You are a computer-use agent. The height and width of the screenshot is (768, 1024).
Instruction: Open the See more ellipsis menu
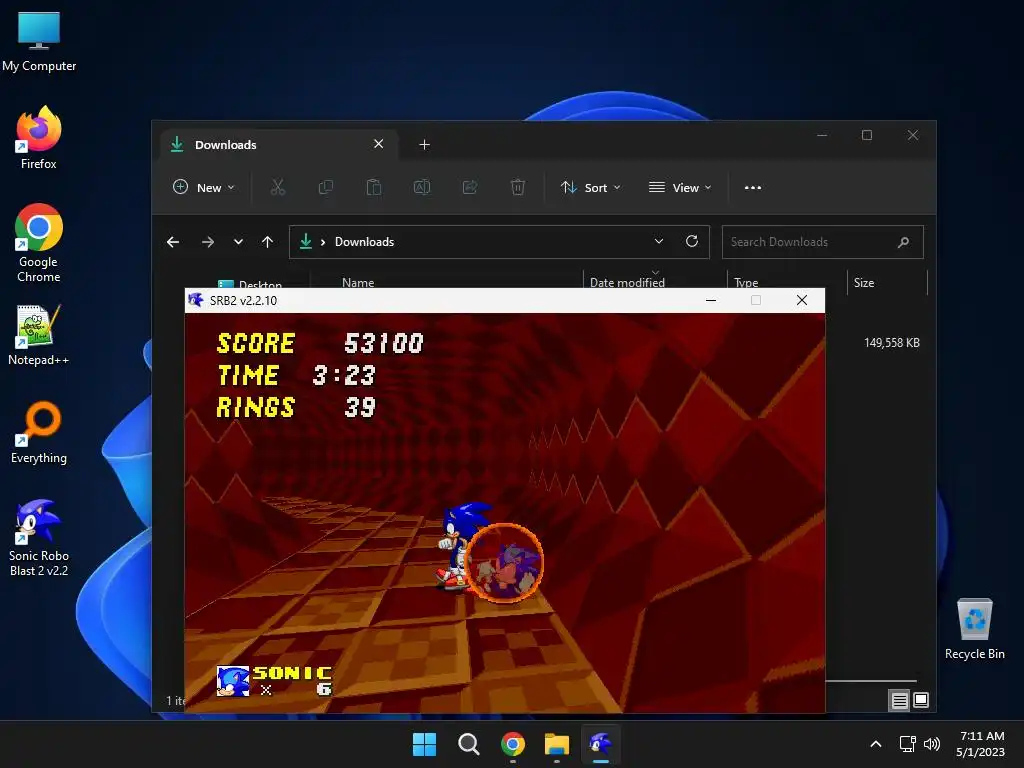752,187
